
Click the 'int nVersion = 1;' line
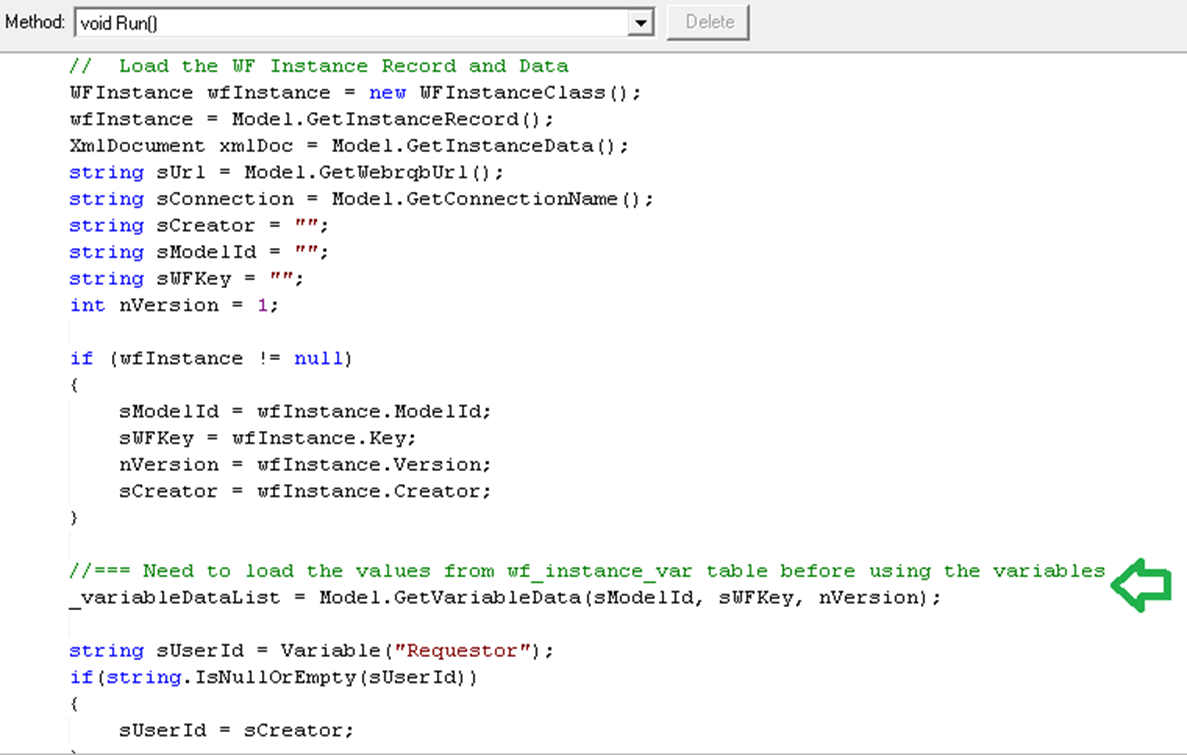click(x=170, y=305)
